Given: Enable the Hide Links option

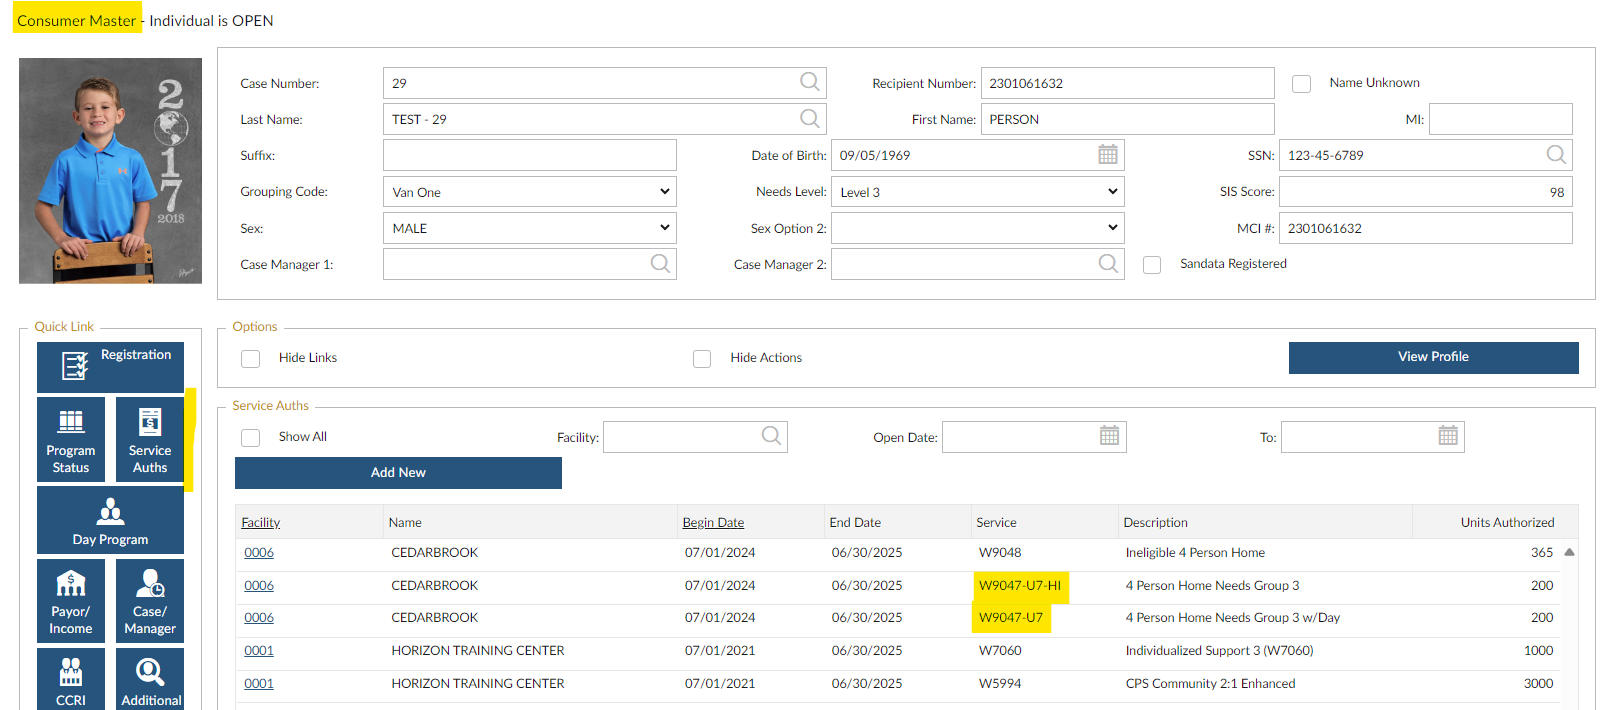Looking at the screenshot, I should (251, 359).
